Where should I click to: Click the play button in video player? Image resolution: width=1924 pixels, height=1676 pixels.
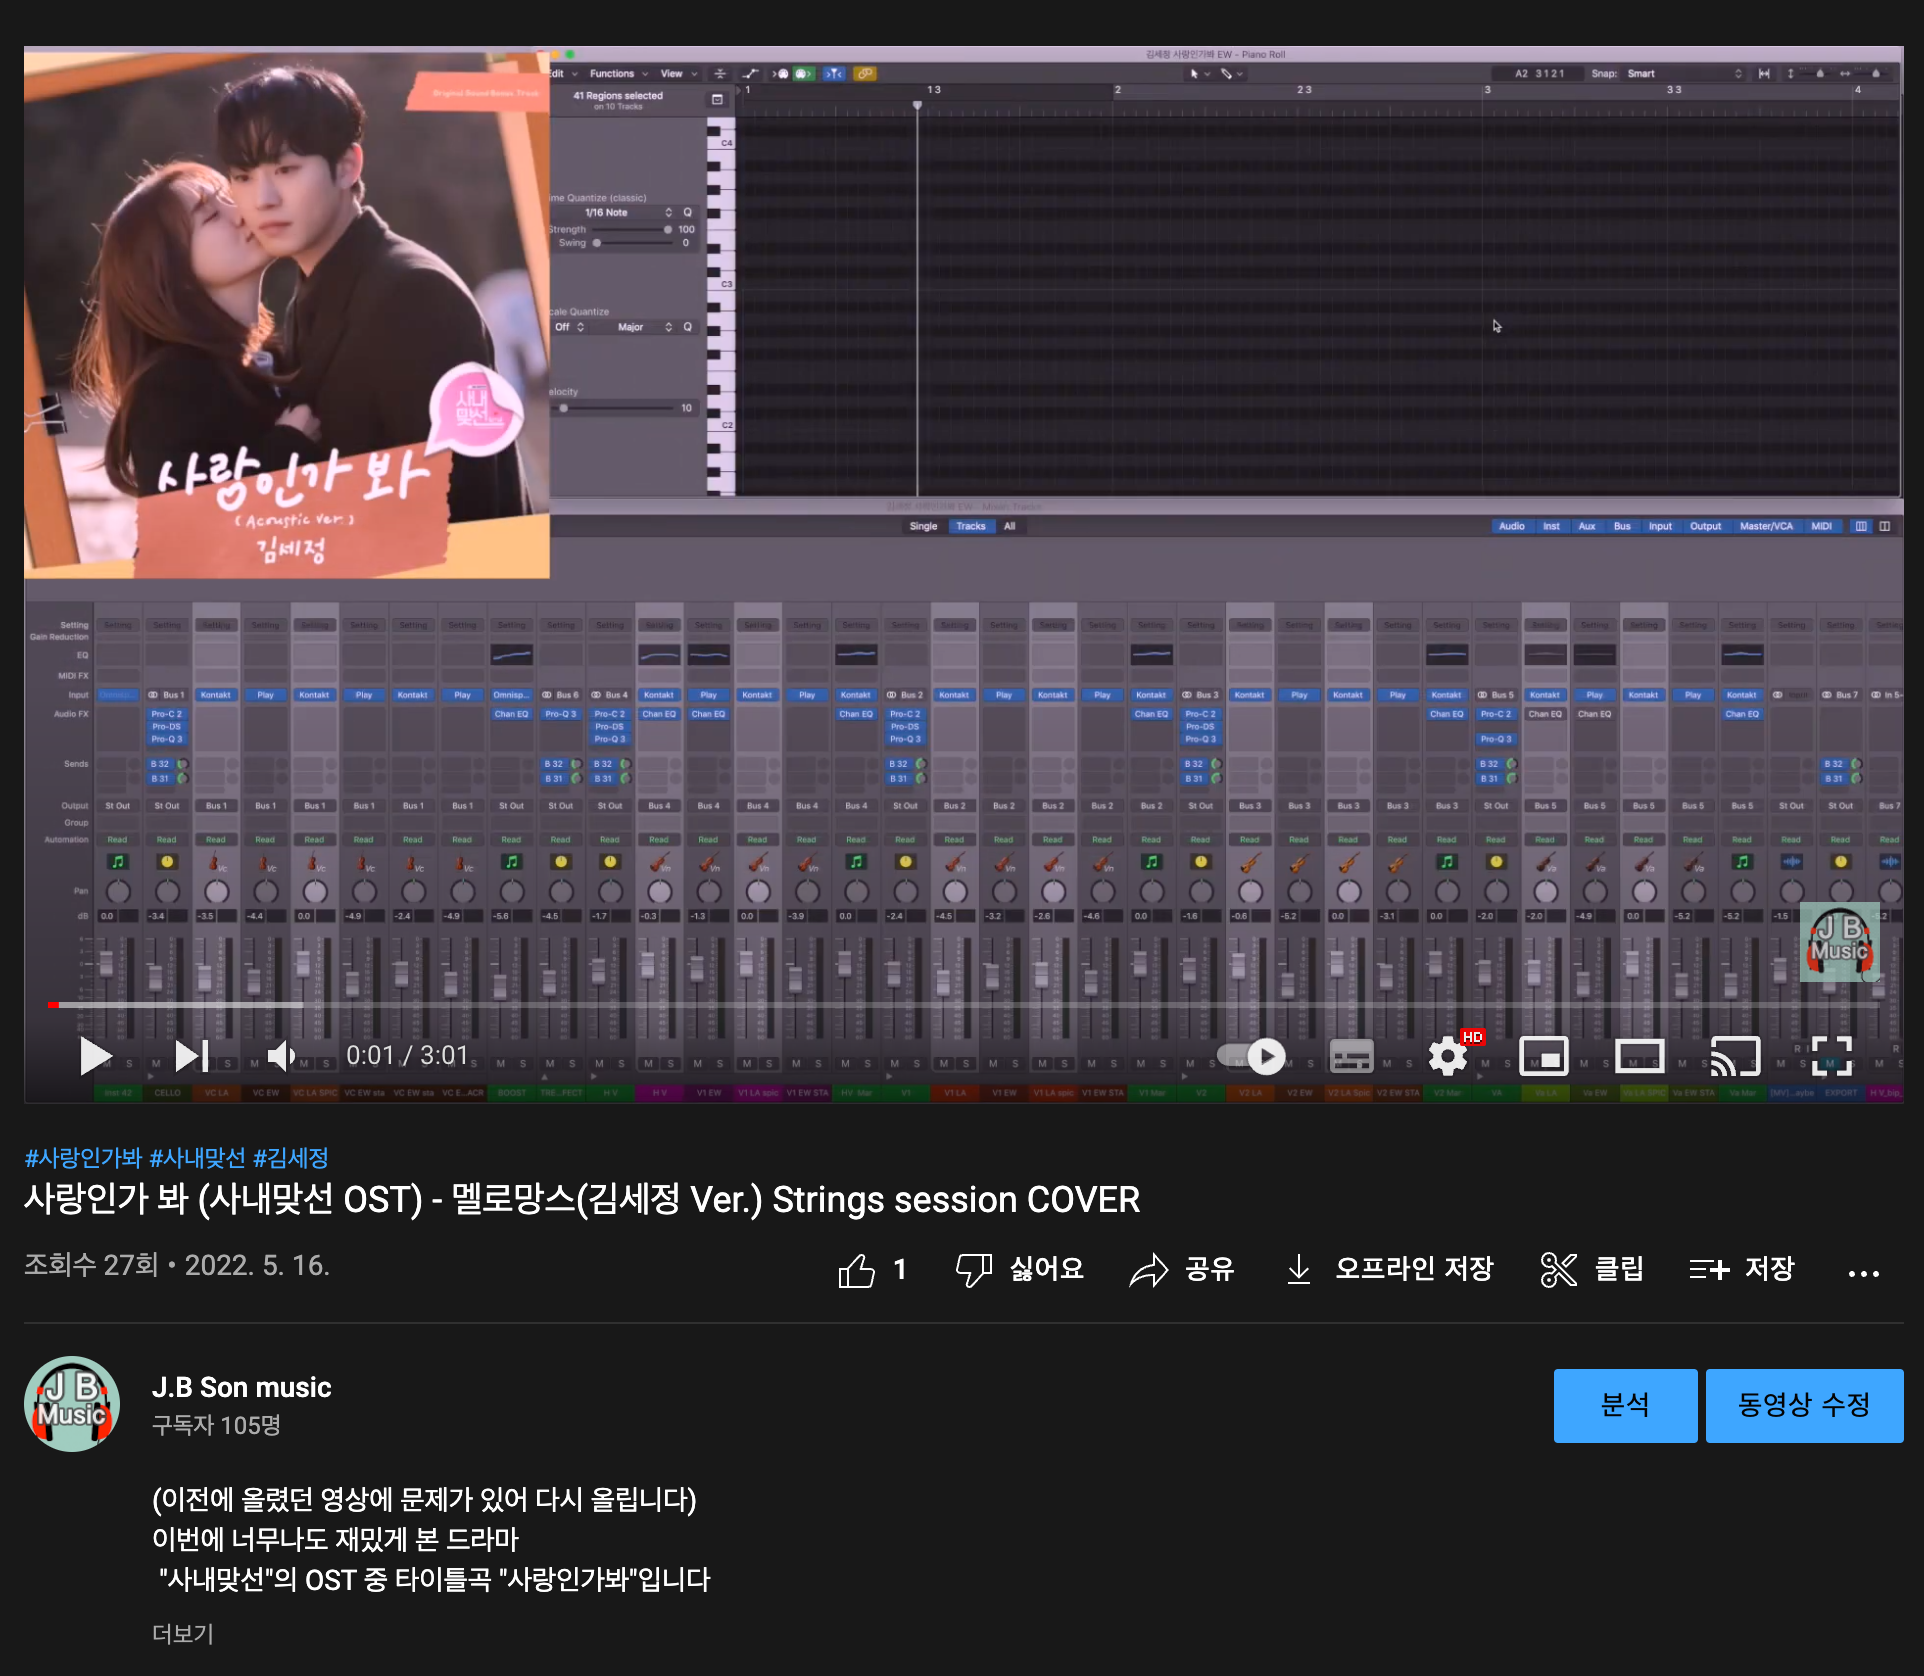(95, 1056)
